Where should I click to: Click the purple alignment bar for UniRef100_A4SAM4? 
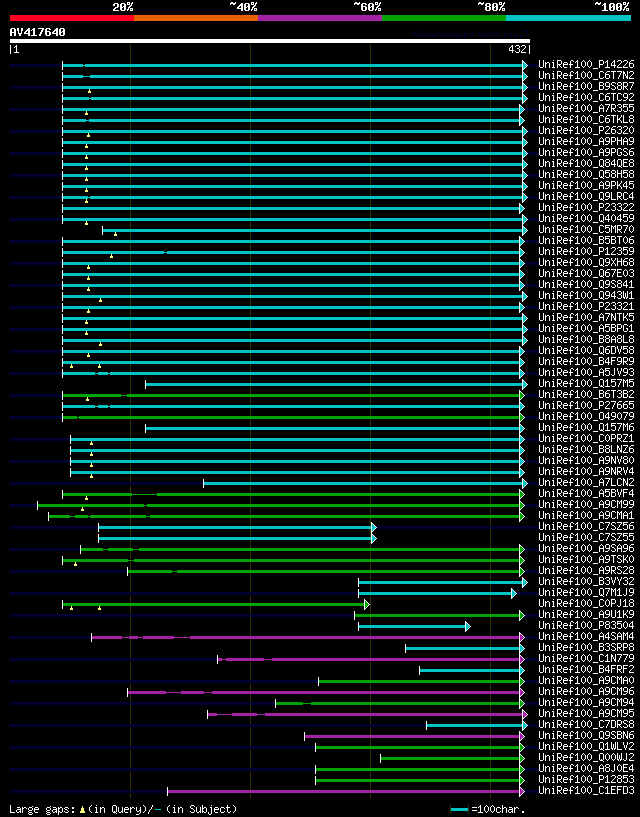point(307,637)
